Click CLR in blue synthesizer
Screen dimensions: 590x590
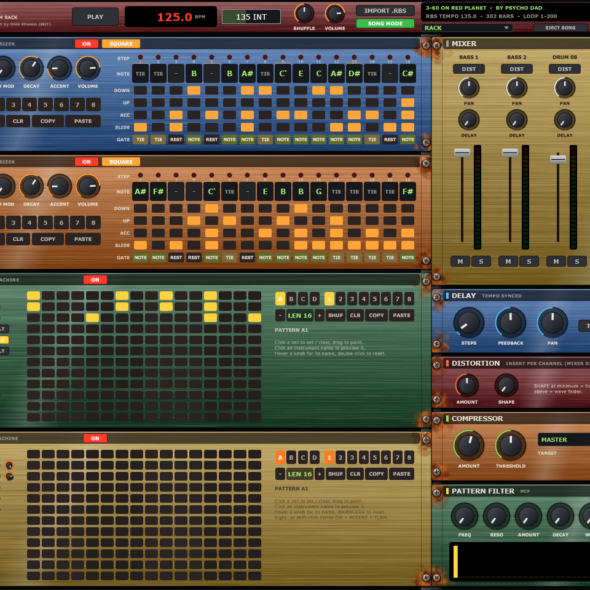click(18, 121)
